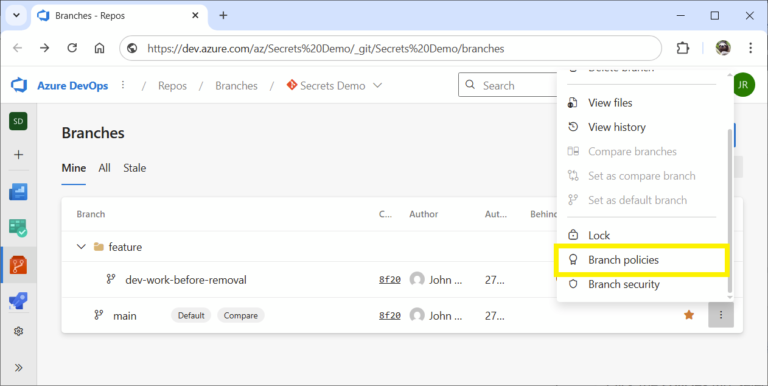This screenshot has height=386, width=768.
Task: Click the Default badge on main
Action: [x=191, y=315]
